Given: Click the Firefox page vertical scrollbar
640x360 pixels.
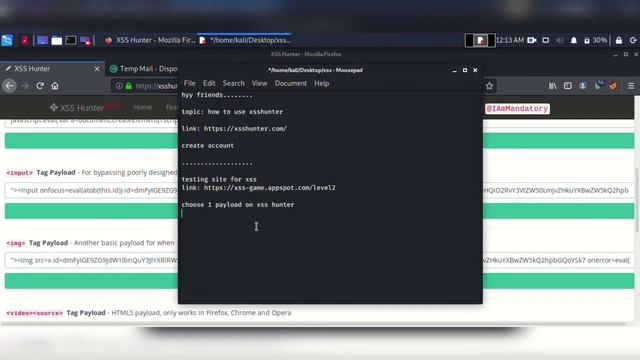Looking at the screenshot, I should [637, 200].
